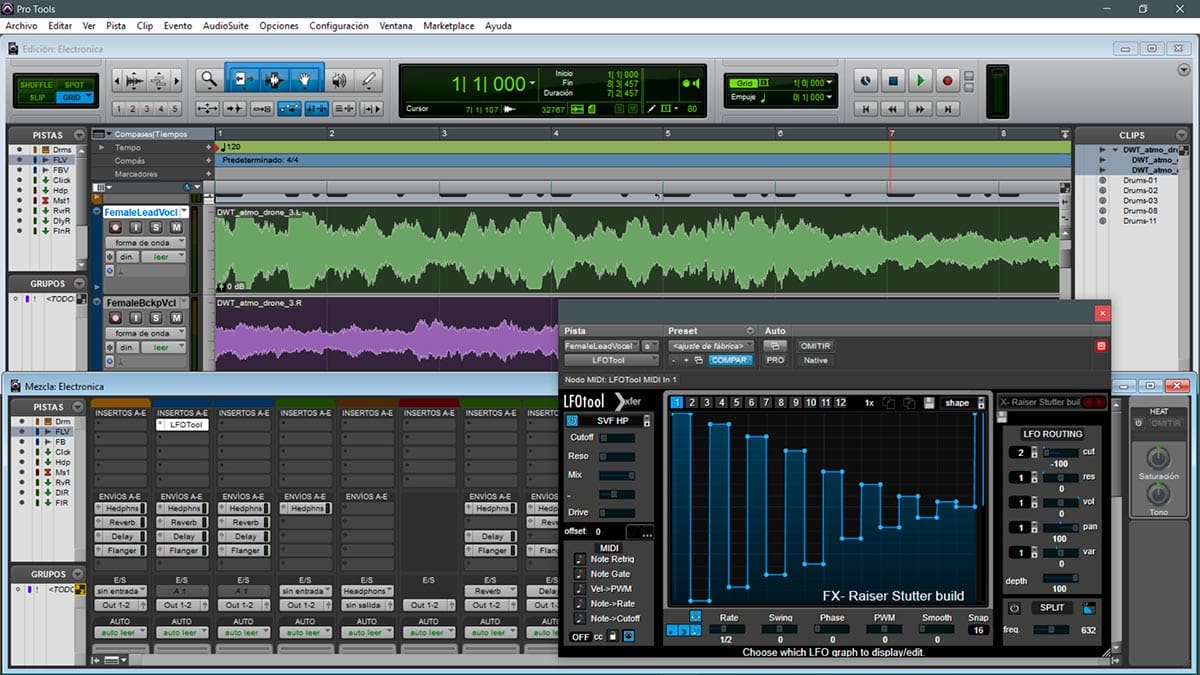
Task: Click the Record transport button
Action: coord(947,80)
